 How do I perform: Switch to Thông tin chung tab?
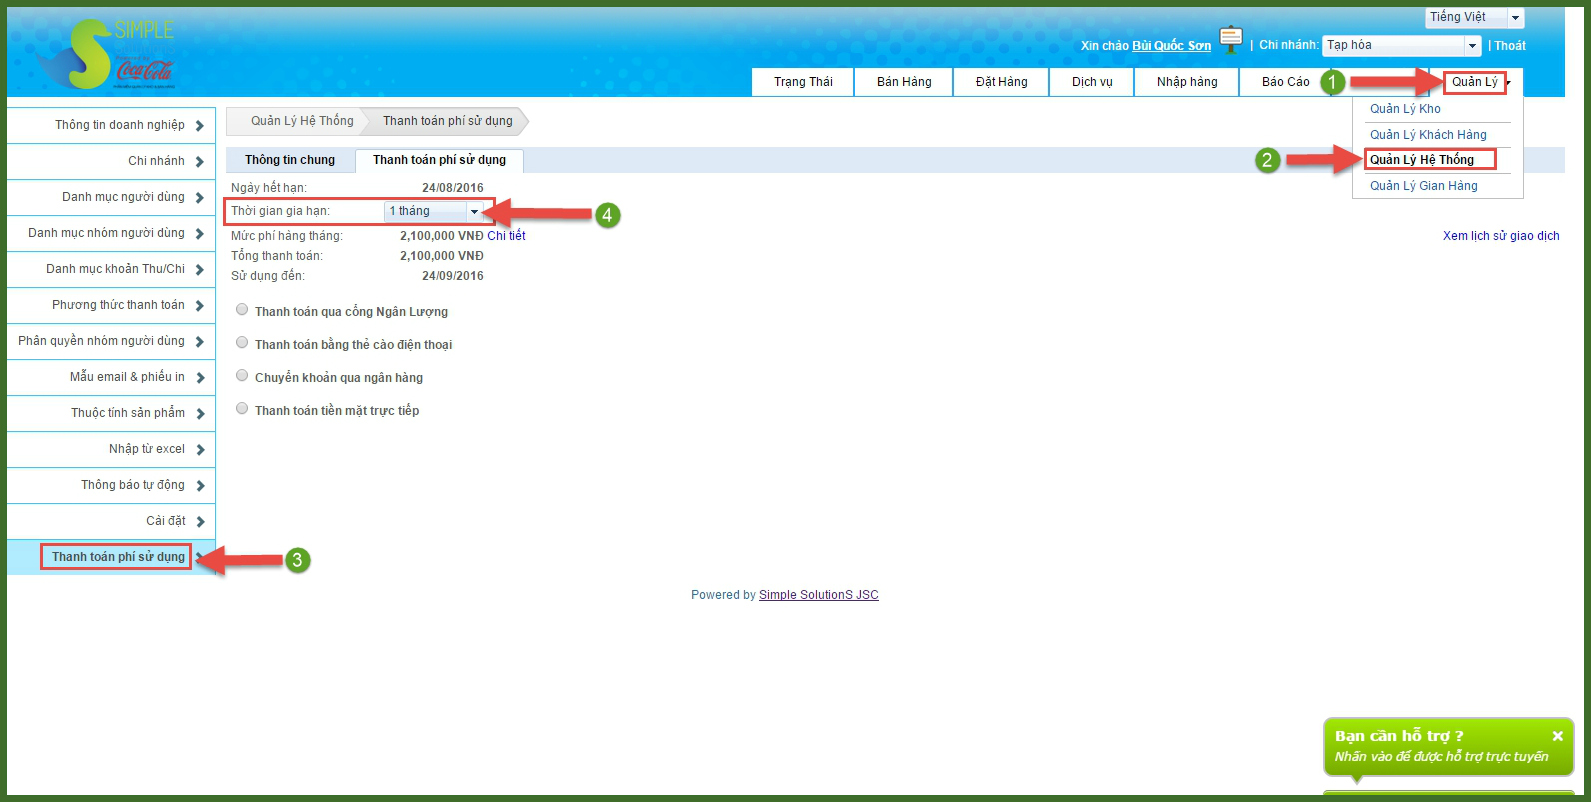[290, 160]
